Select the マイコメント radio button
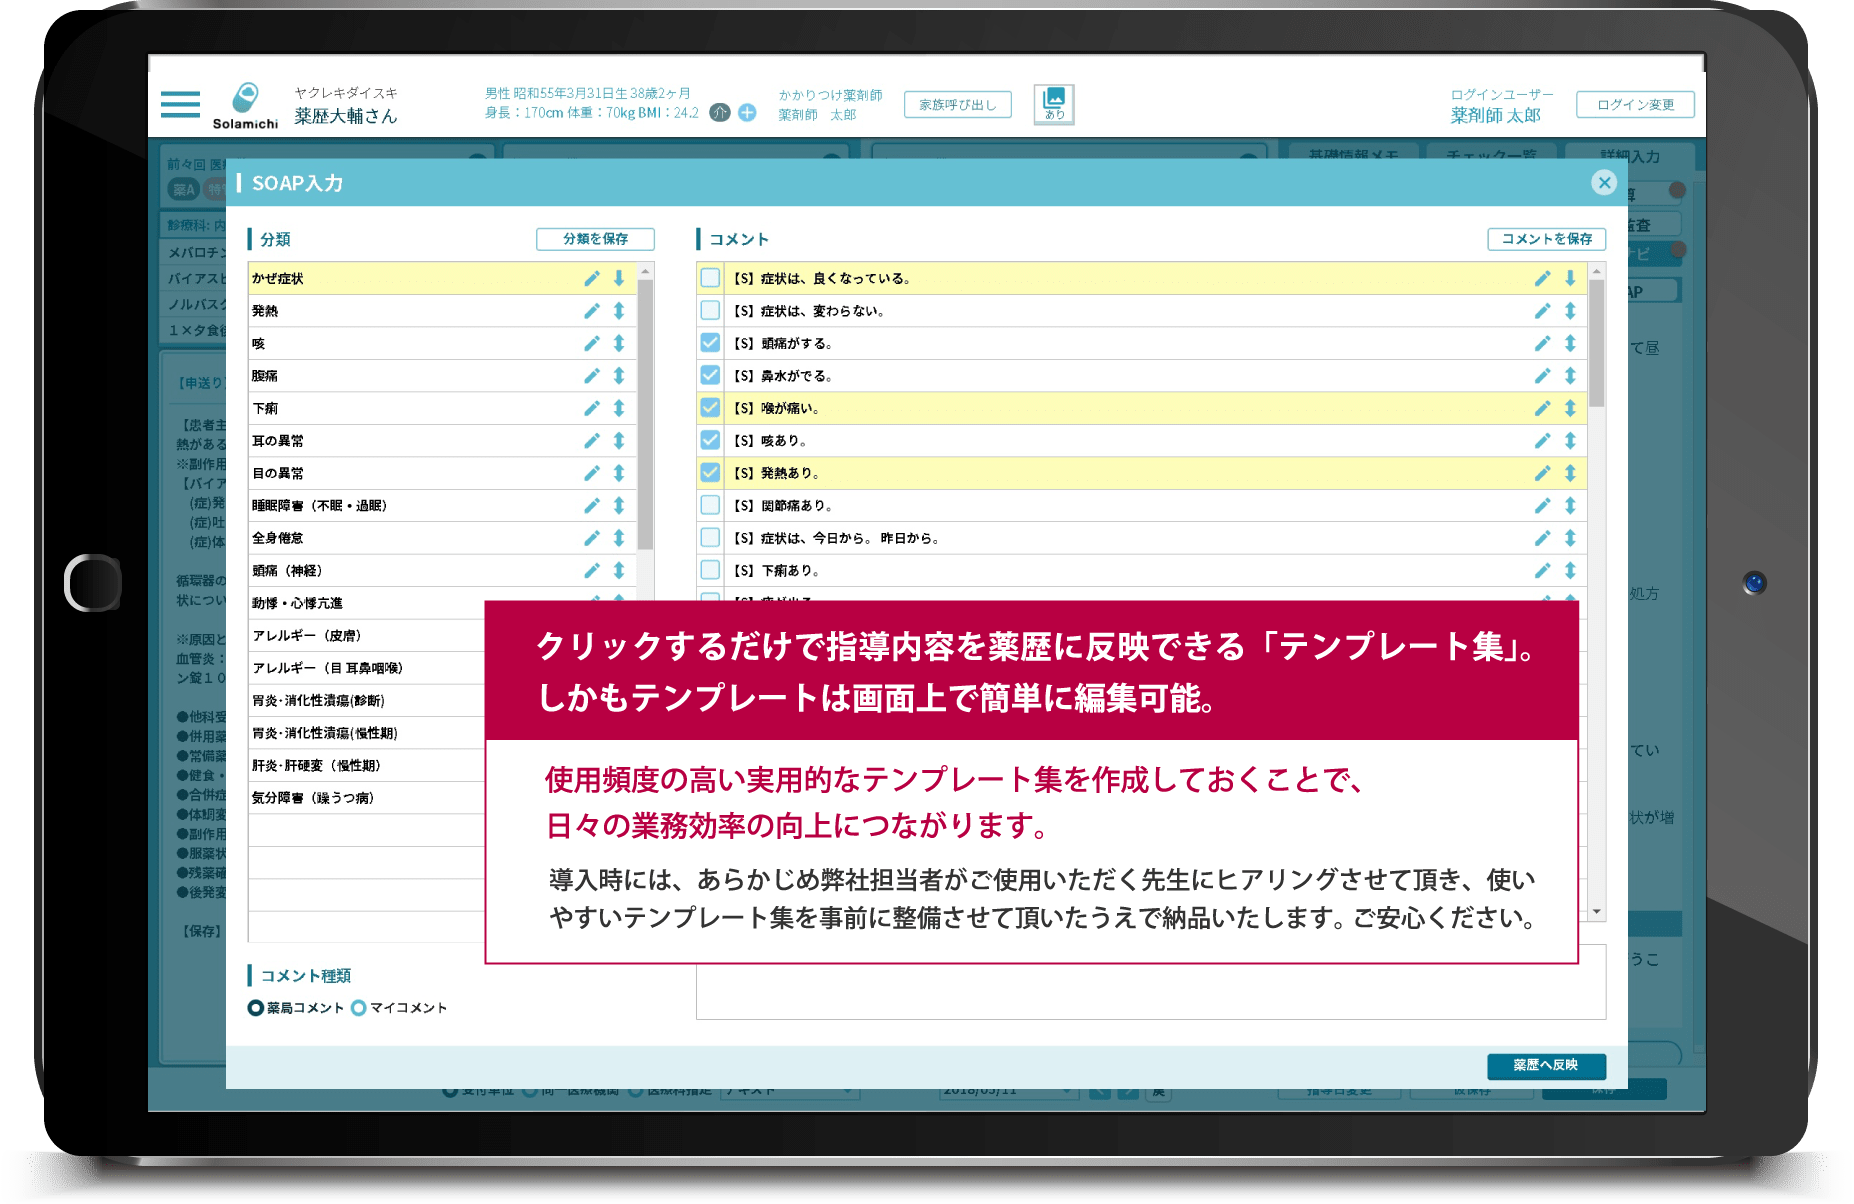The height and width of the screenshot is (1204, 1854). pos(359,1008)
